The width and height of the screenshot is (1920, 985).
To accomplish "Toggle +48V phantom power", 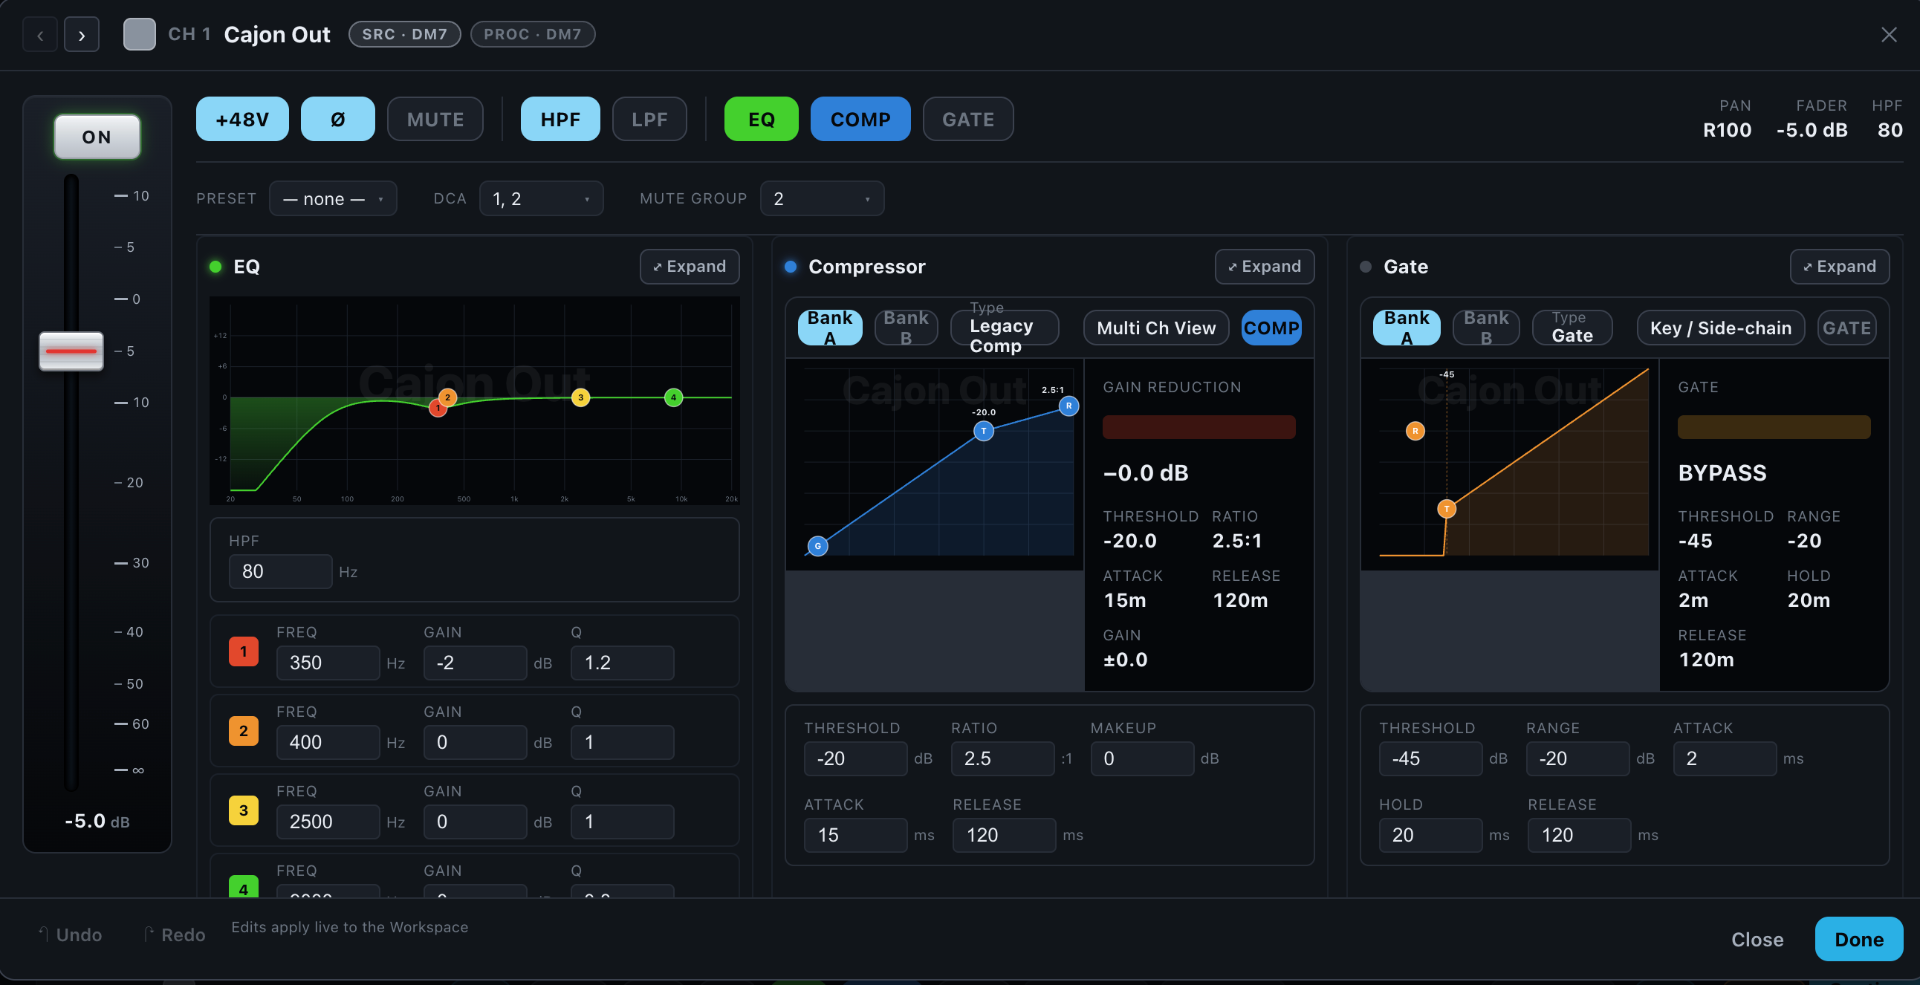I will pos(242,119).
